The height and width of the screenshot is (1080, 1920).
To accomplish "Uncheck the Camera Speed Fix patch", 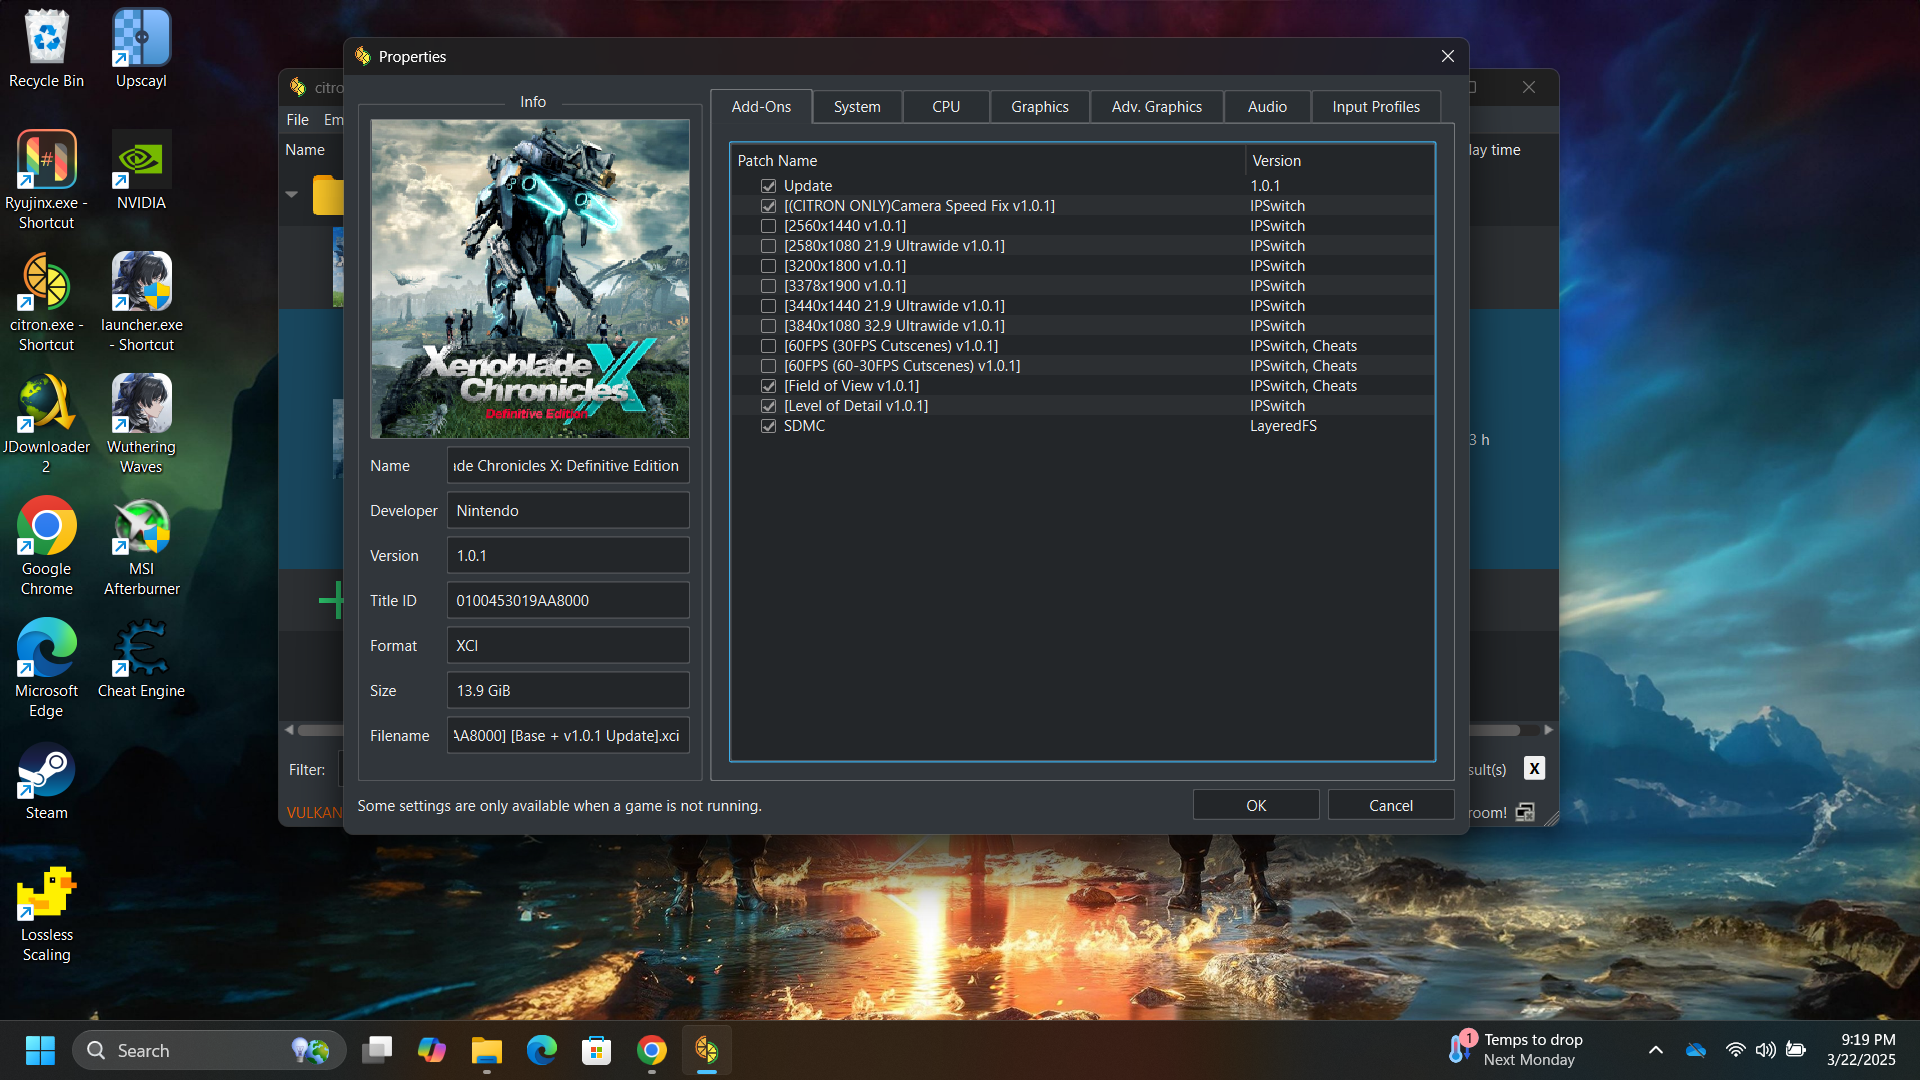I will coord(768,206).
